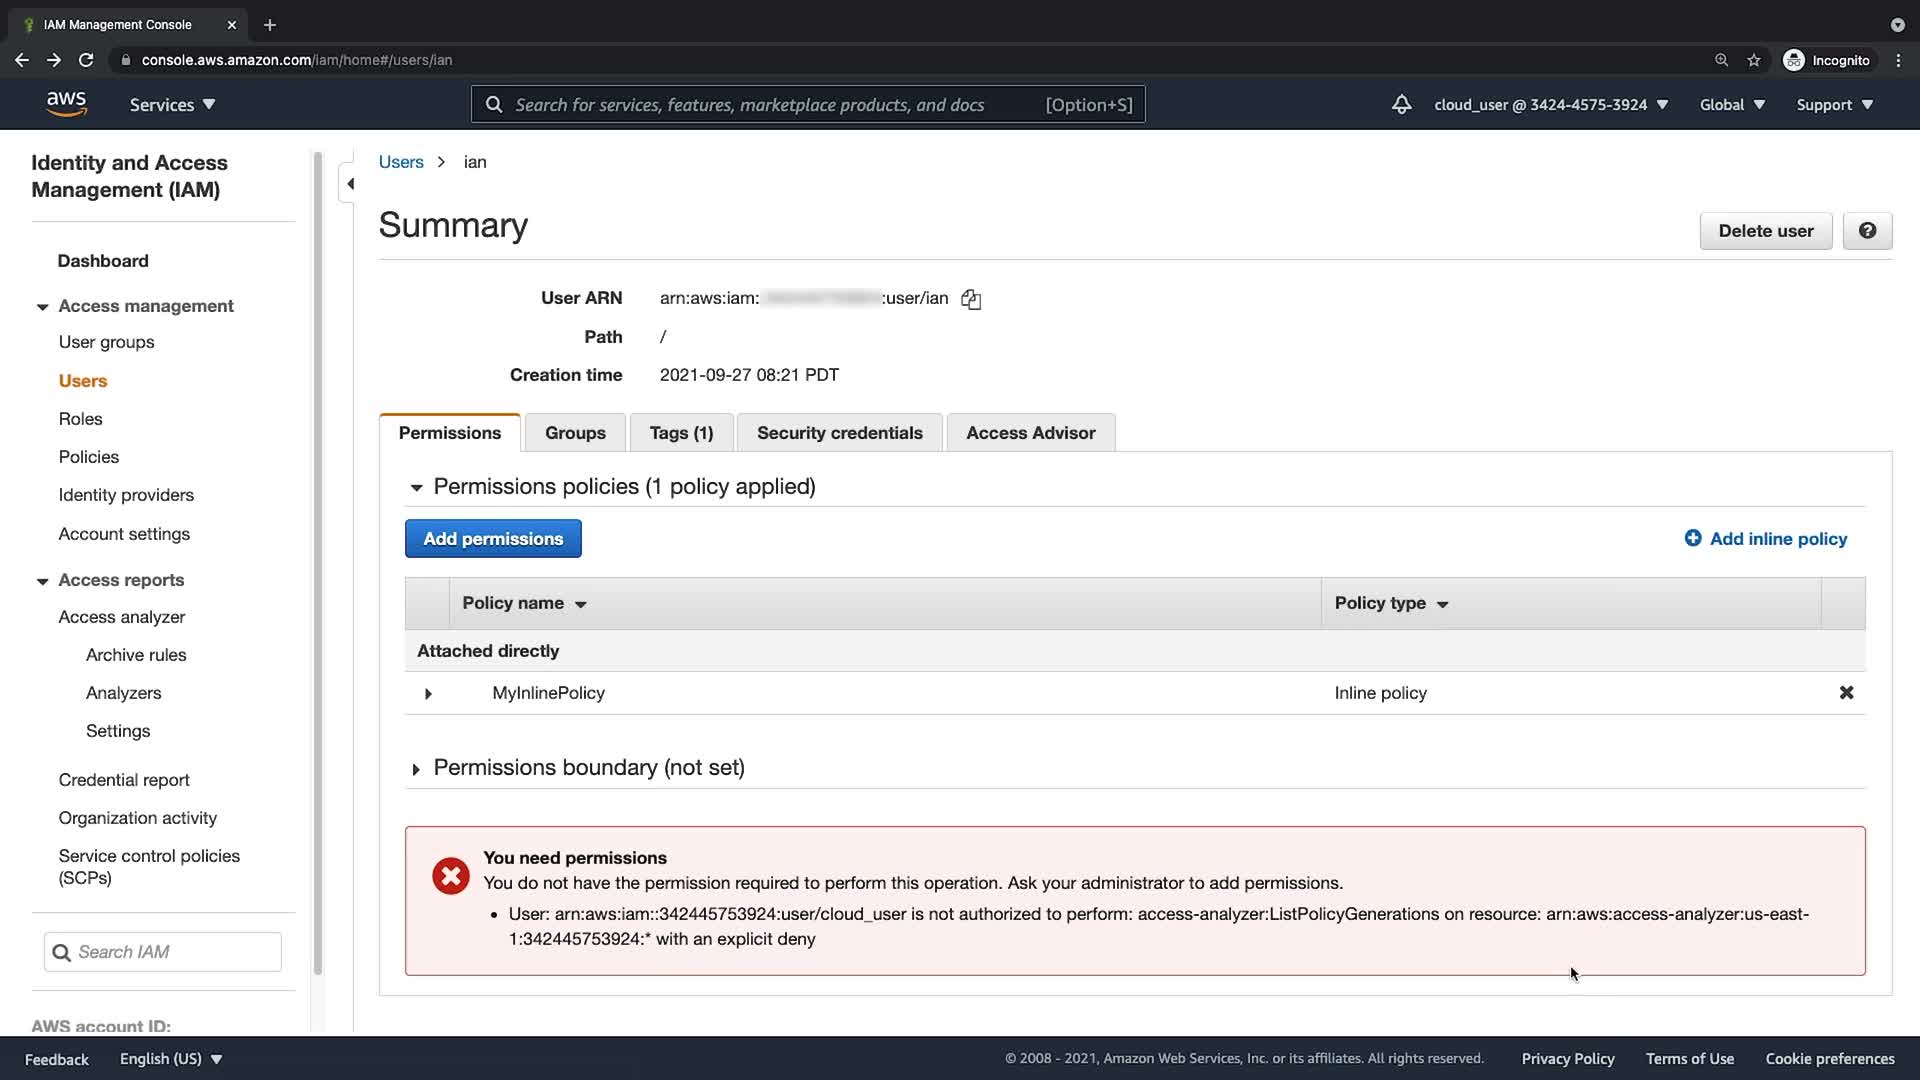The width and height of the screenshot is (1920, 1080).
Task: Expand the MyInlinePolicy row details
Action: click(428, 694)
